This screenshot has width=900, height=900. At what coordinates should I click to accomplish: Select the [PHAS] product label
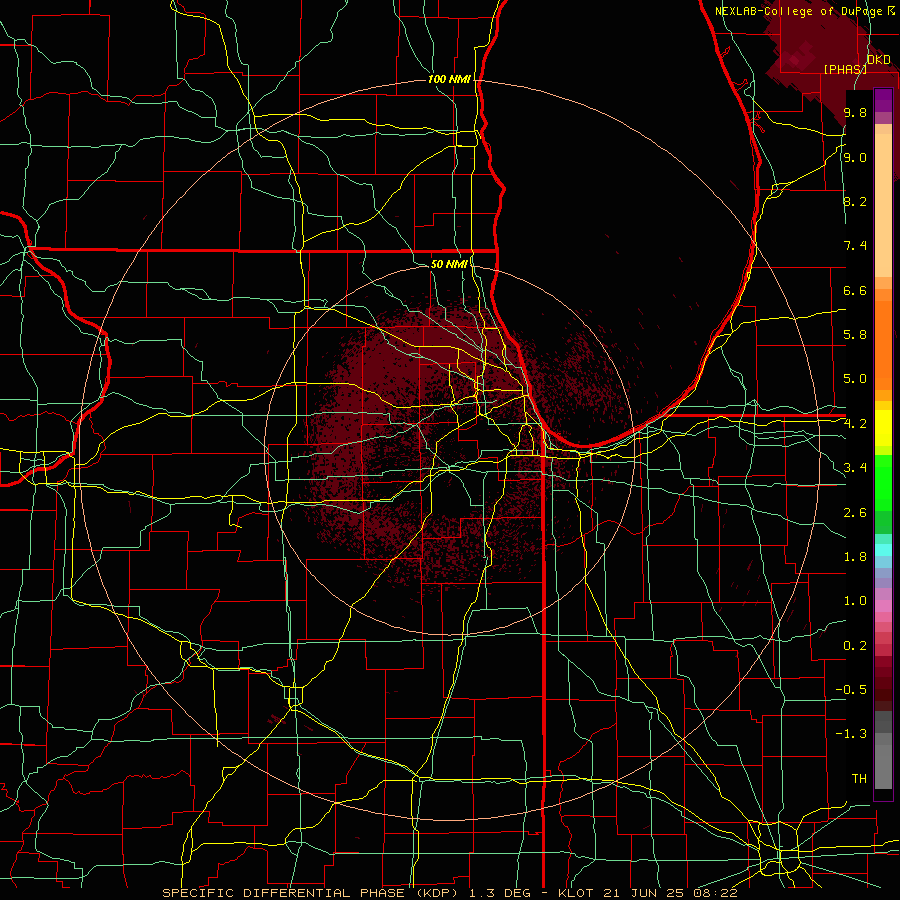coord(845,69)
